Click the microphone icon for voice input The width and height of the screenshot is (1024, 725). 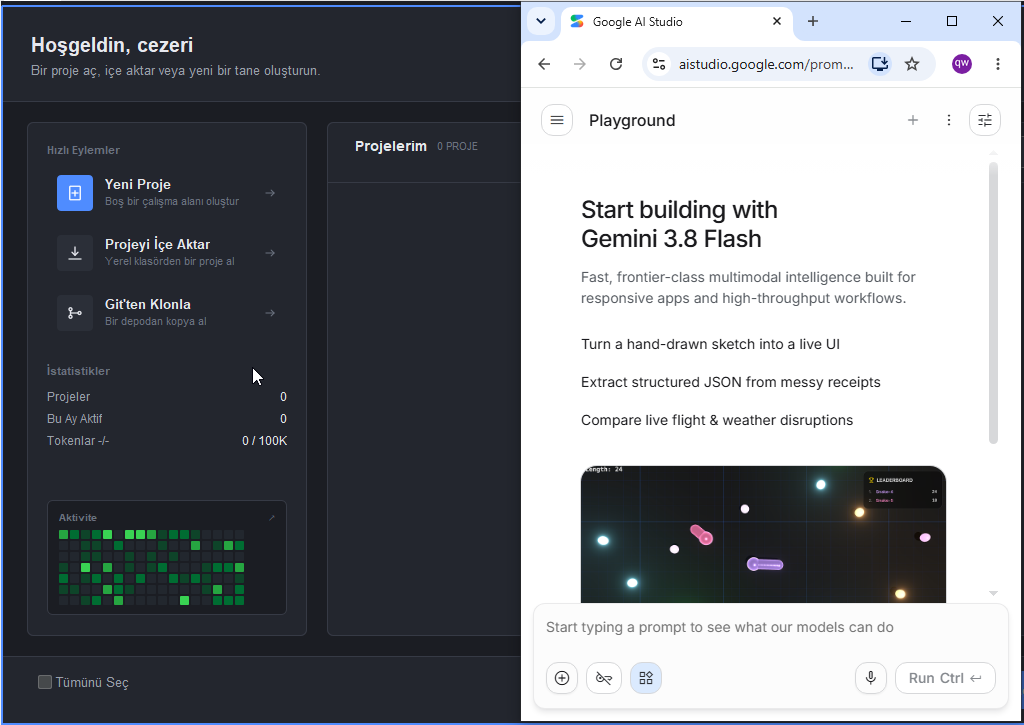(871, 678)
